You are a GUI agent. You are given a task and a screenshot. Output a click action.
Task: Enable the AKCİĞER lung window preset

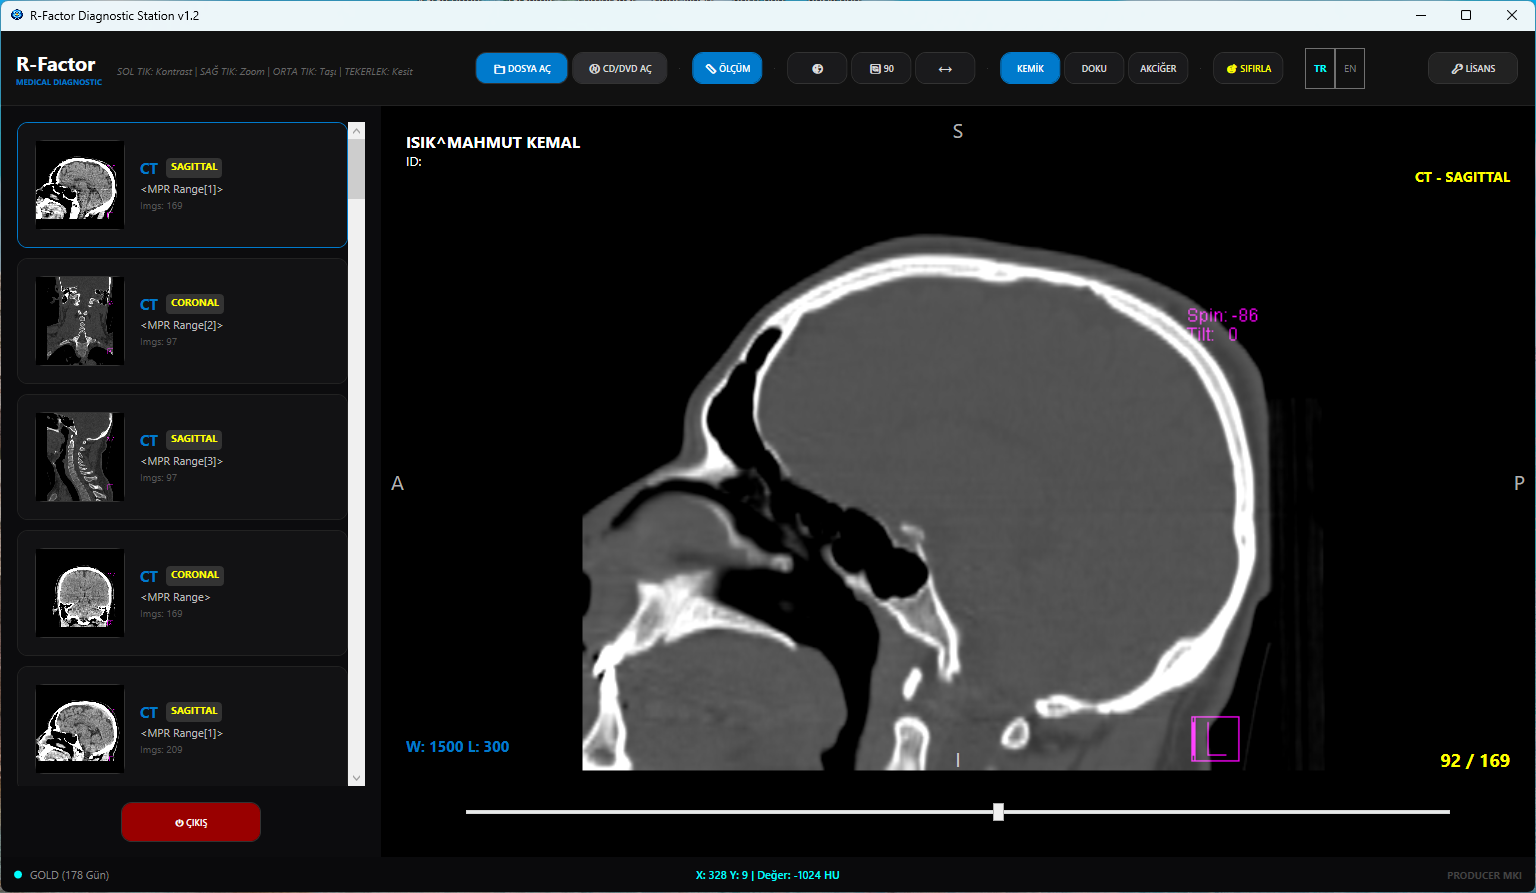1158,69
